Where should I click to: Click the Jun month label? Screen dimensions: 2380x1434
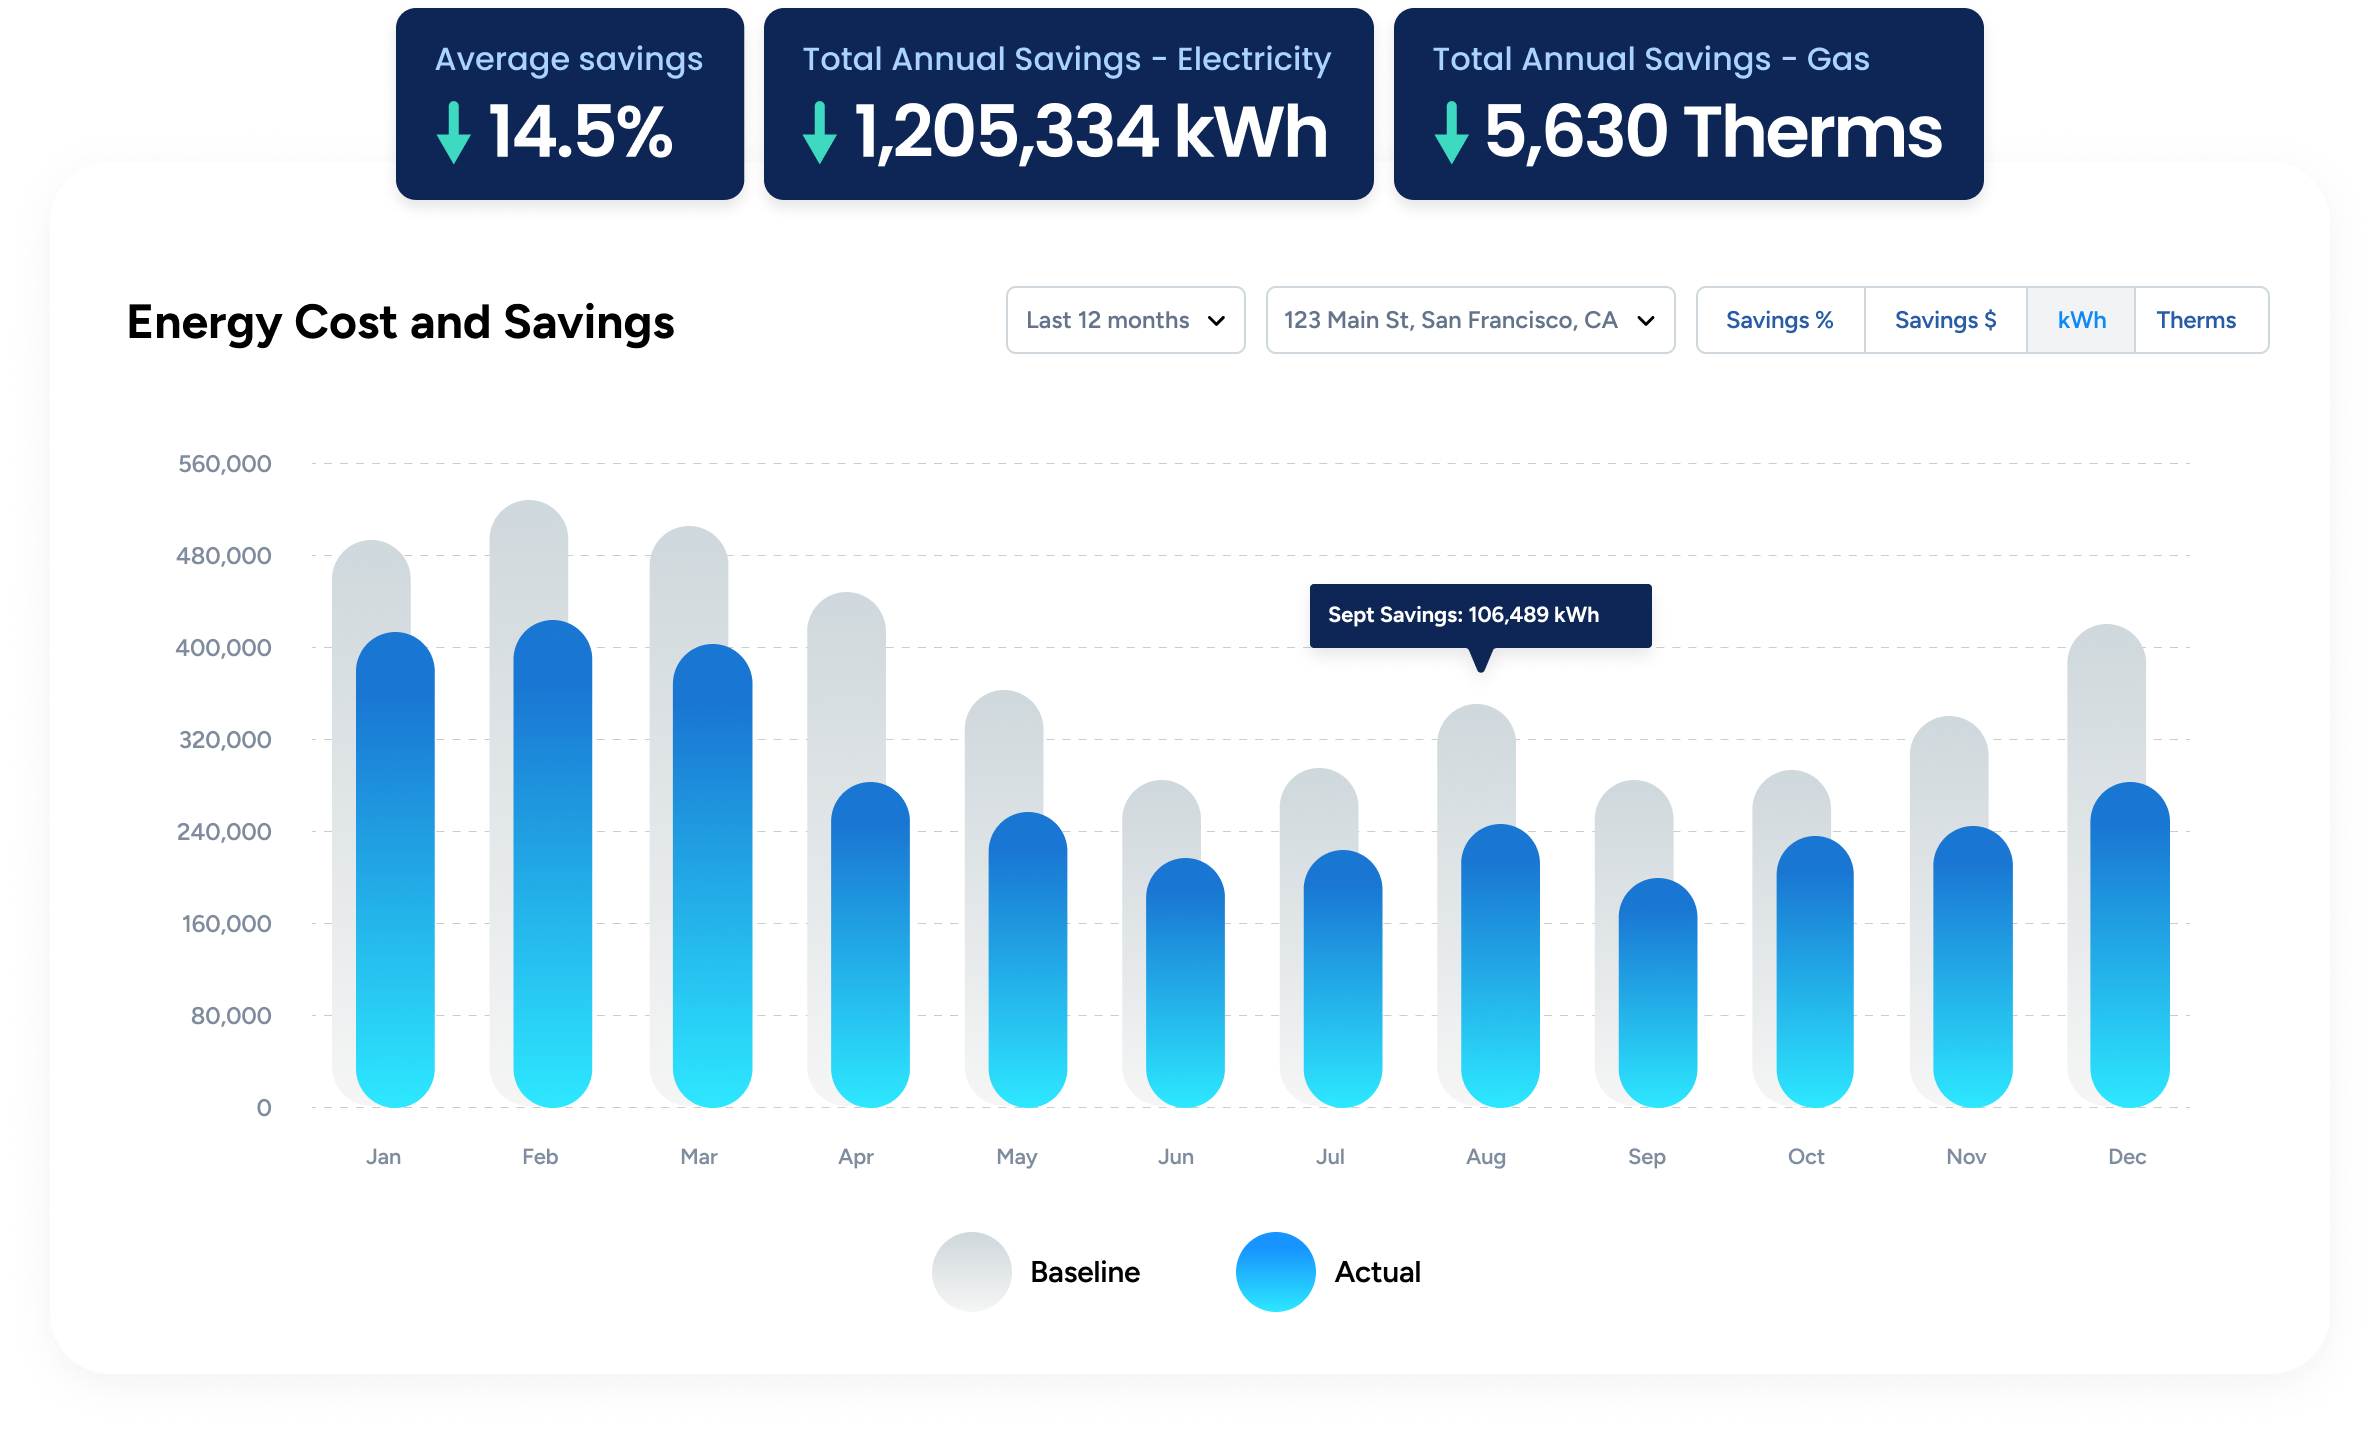pyautogui.click(x=1176, y=1157)
